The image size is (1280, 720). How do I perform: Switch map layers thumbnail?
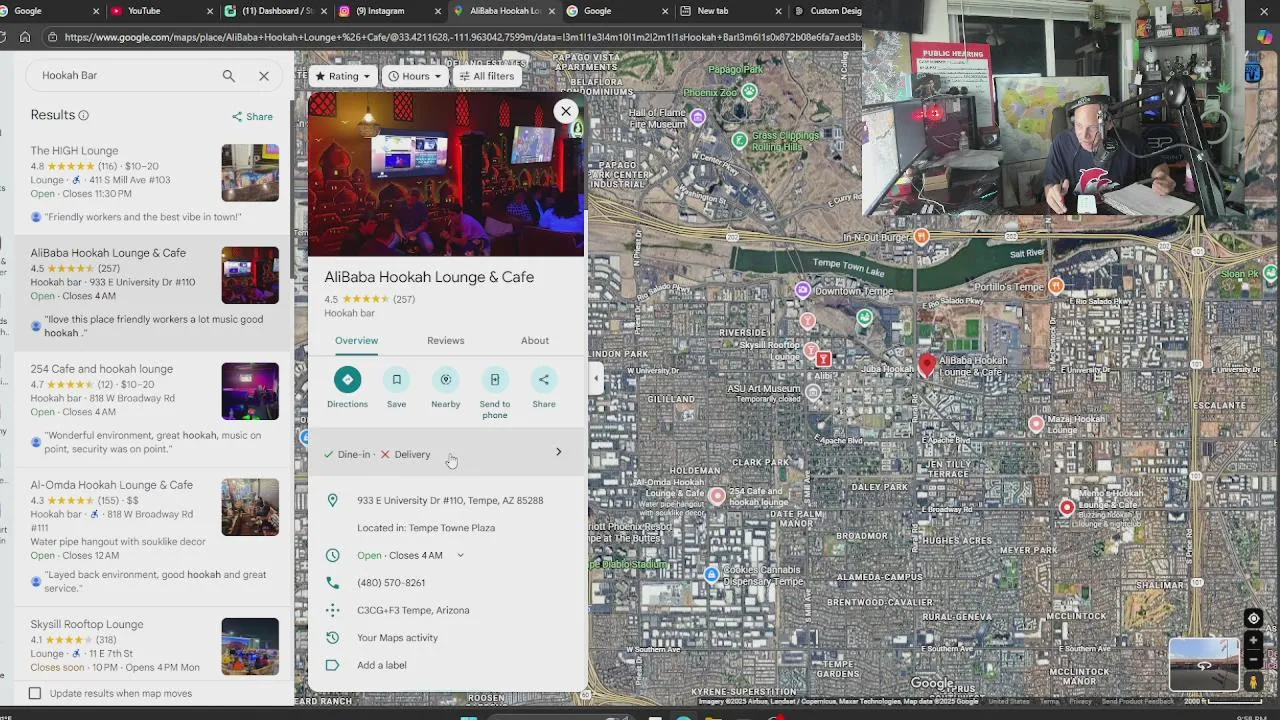[x=1204, y=665]
